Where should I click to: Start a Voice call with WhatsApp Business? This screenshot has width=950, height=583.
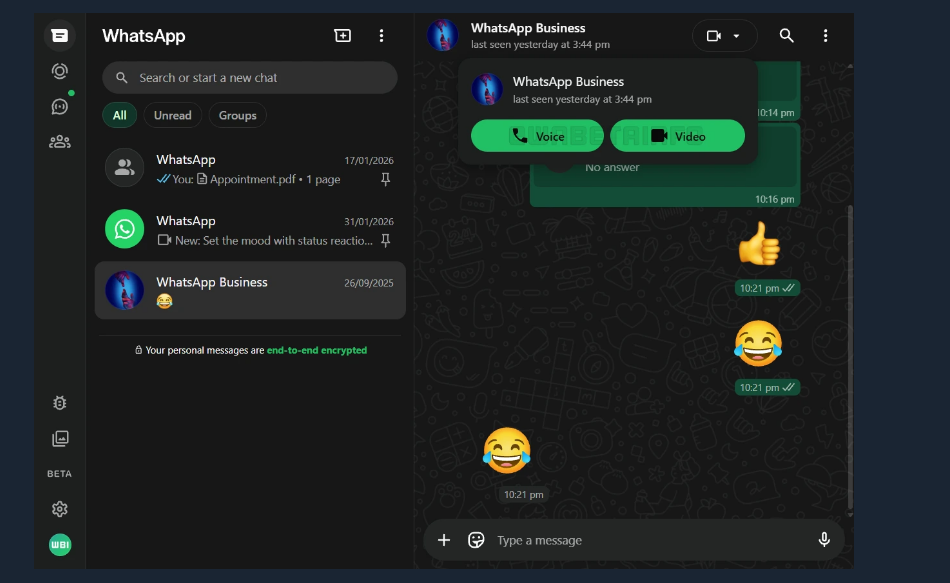pos(537,135)
